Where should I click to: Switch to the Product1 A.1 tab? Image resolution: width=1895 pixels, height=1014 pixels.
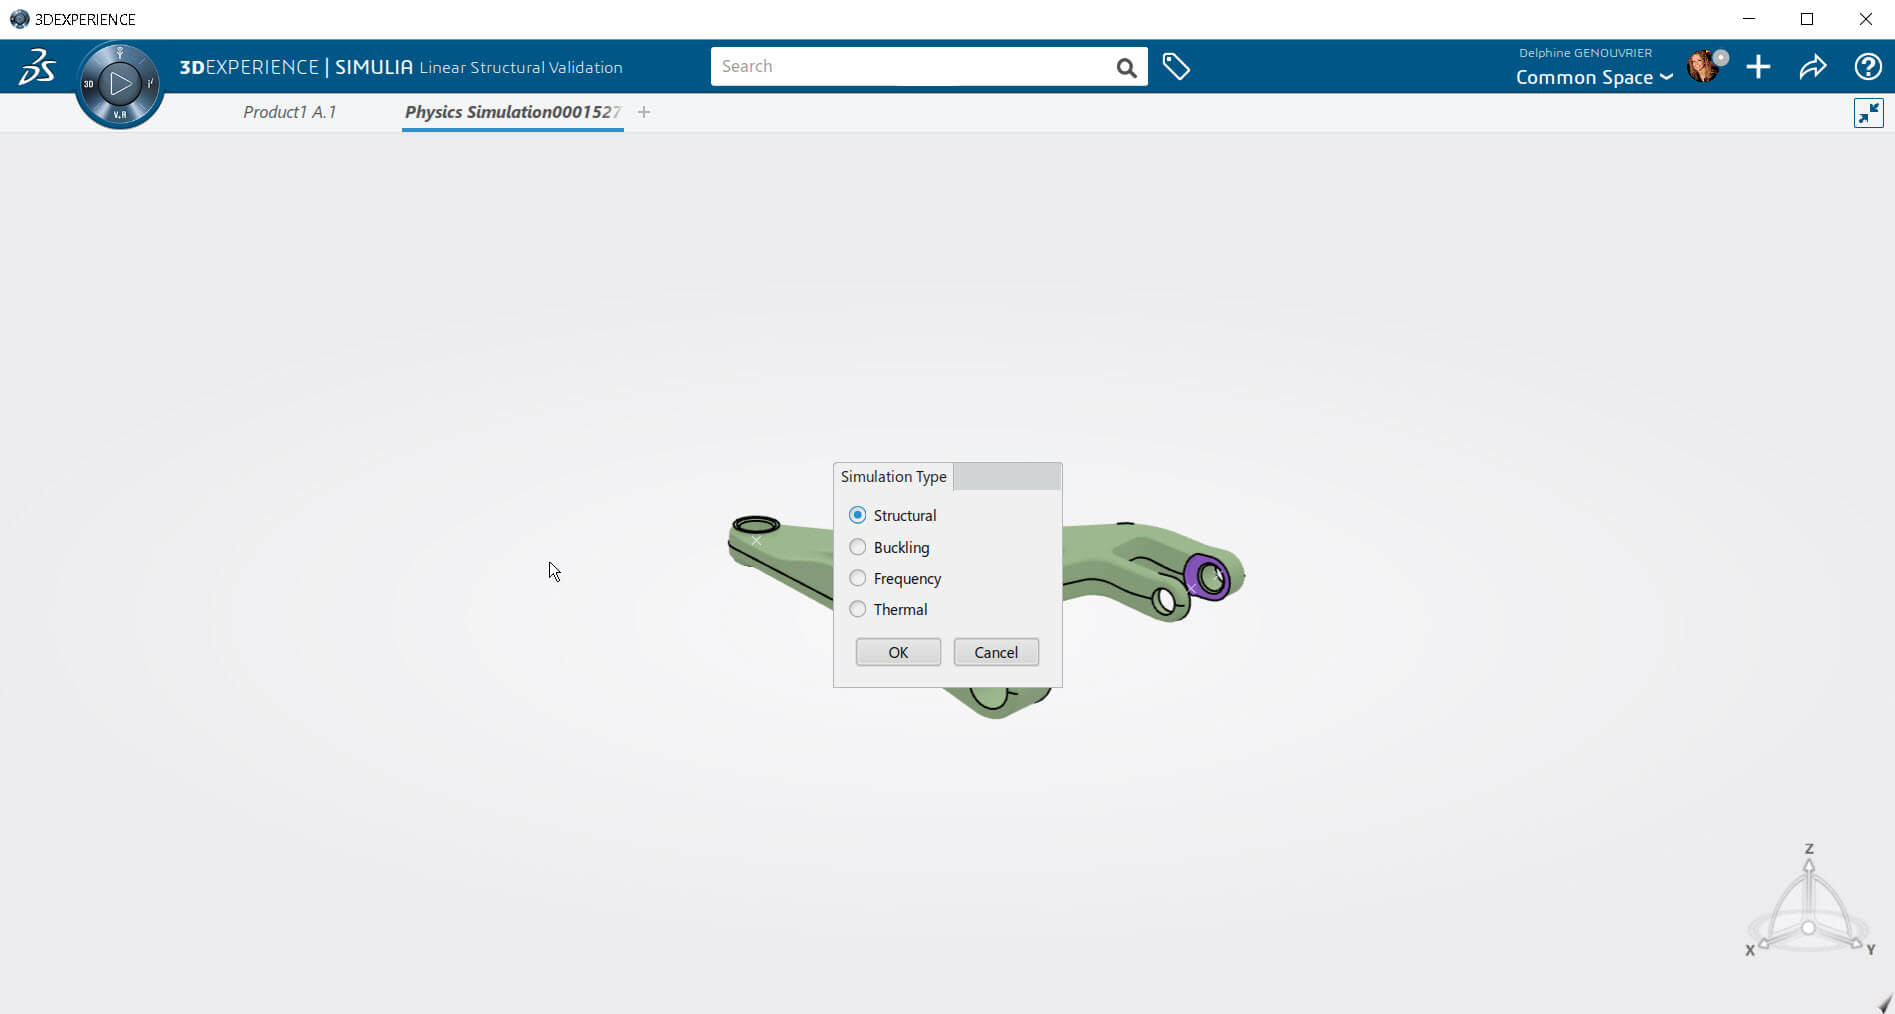(x=289, y=112)
